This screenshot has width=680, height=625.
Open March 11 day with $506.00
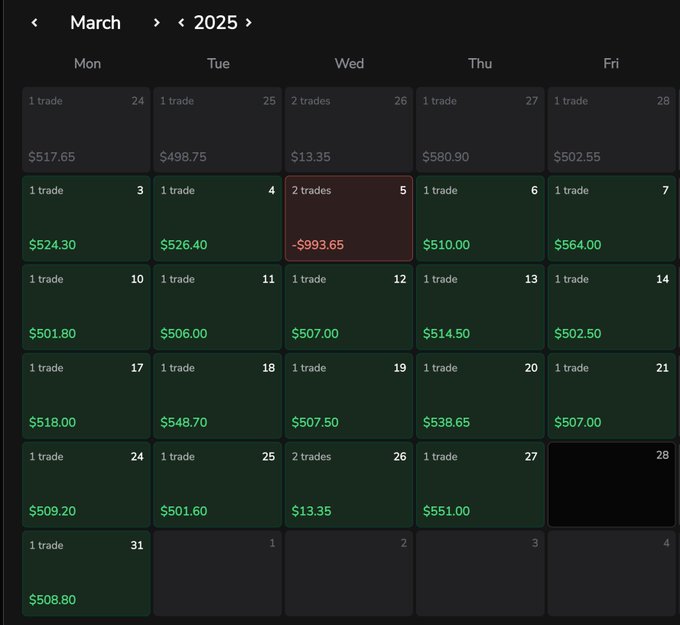point(218,308)
